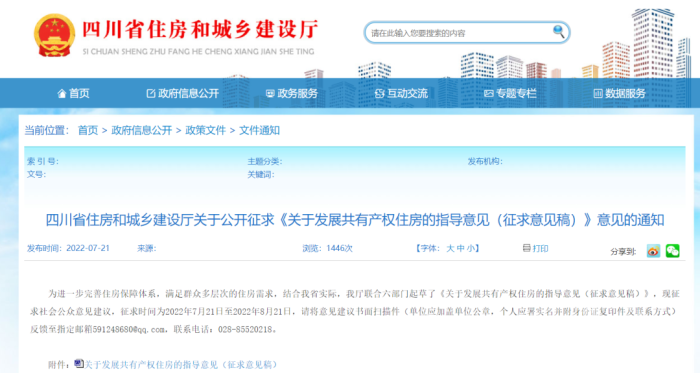Open the attachment document icon
Image resolution: width=700 pixels, height=373 pixels.
tap(79, 364)
